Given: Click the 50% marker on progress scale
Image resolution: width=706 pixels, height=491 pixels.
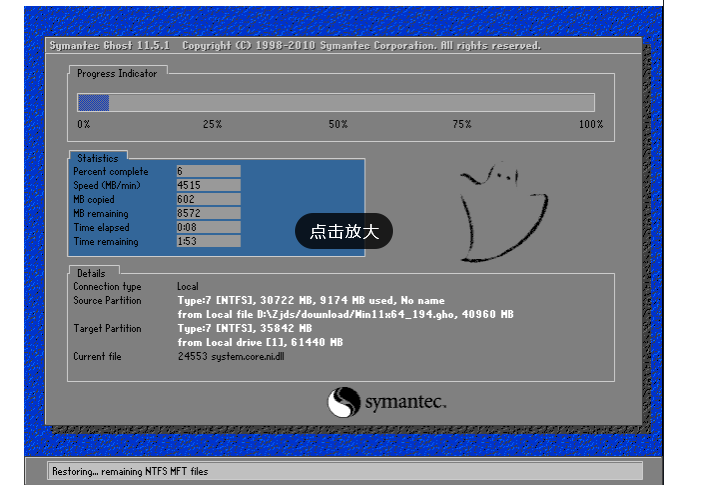Looking at the screenshot, I should point(338,124).
